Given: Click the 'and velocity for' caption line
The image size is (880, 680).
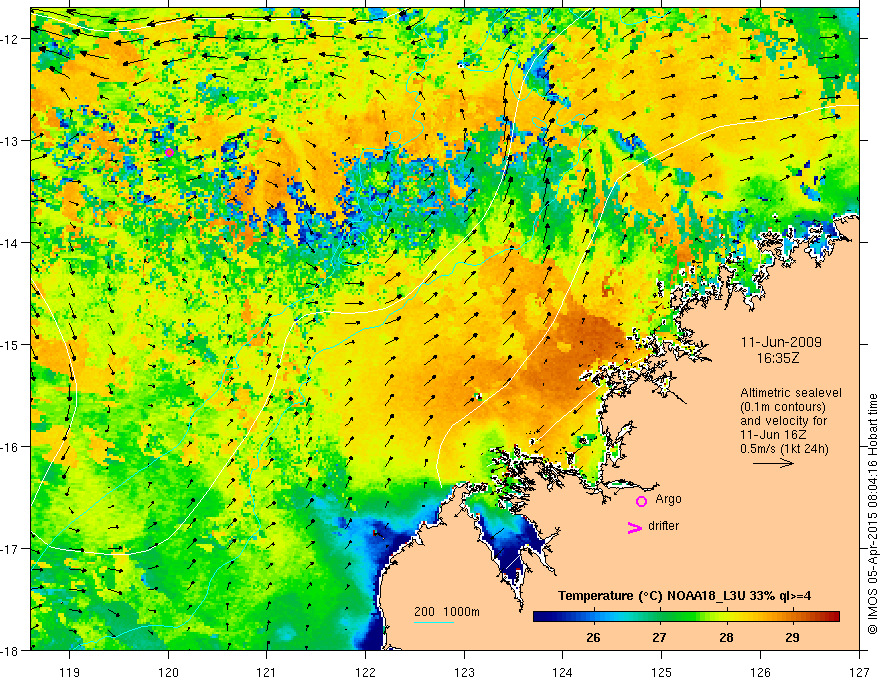Looking at the screenshot, I should (x=783, y=421).
